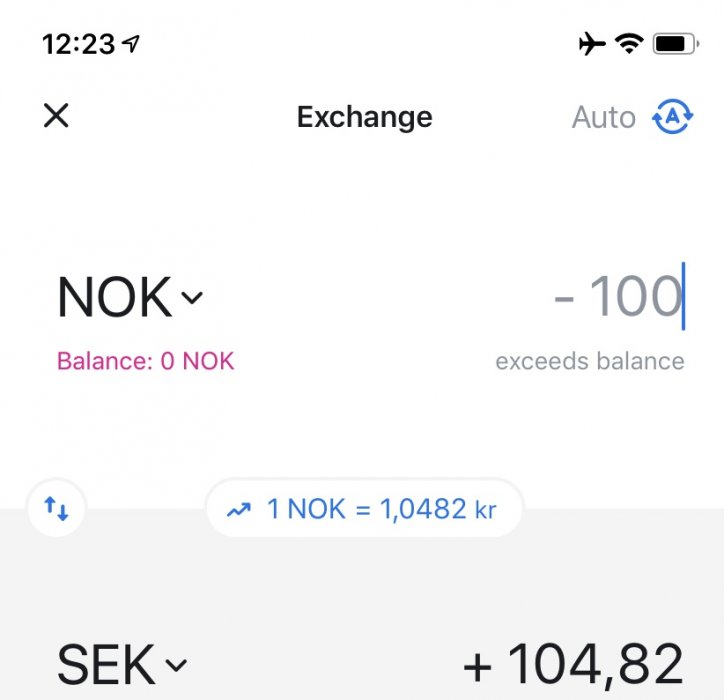Tap the Auto exchange circular icon
Viewport: 724px width, 700px height.
[672, 117]
